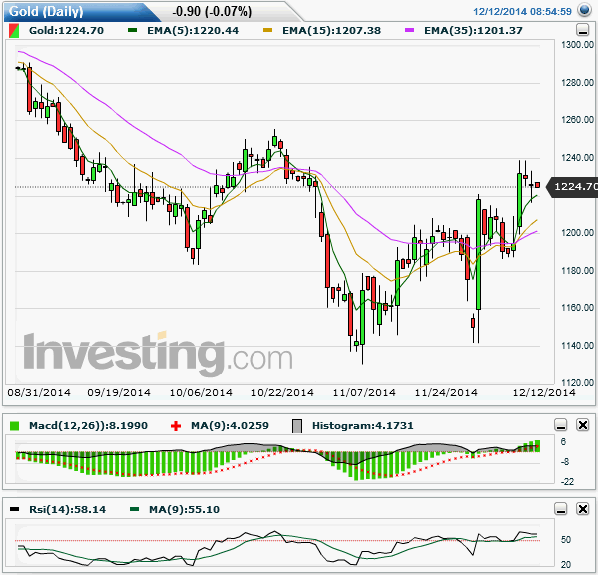This screenshot has width=598, height=575.
Task: Click the gray Histogram legend icon
Action: [297, 426]
